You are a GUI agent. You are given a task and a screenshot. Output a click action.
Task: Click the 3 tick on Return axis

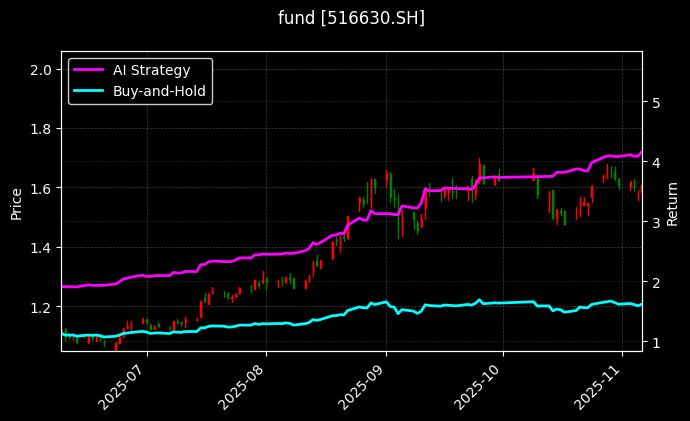(656, 222)
